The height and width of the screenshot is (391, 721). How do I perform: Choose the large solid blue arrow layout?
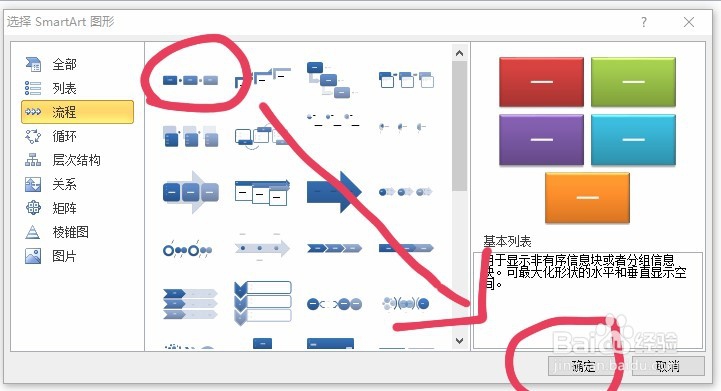334,192
